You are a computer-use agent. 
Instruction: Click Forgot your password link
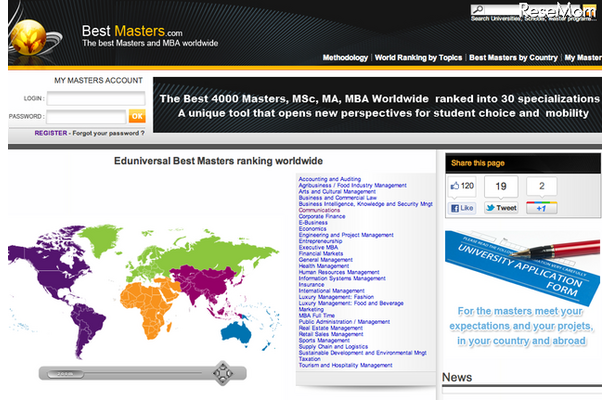109,133
